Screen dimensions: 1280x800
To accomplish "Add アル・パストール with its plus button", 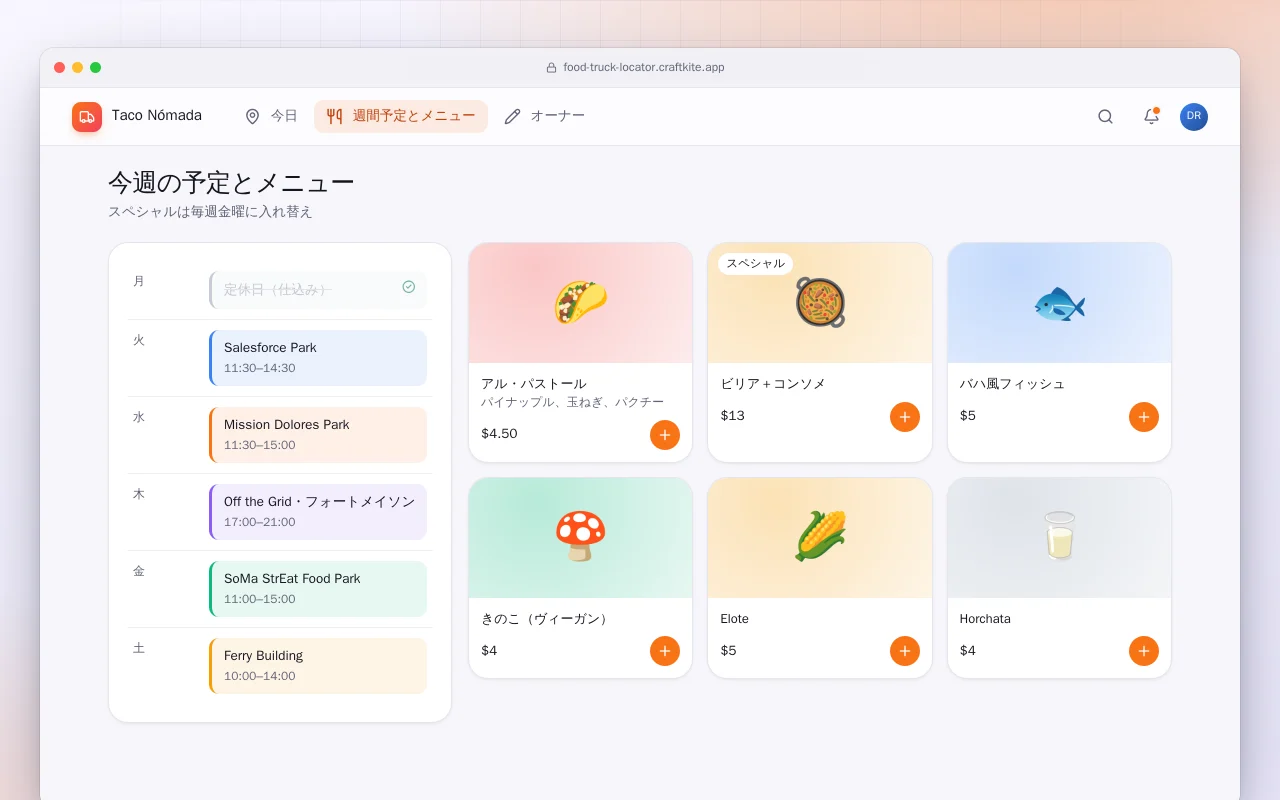I will coord(665,435).
